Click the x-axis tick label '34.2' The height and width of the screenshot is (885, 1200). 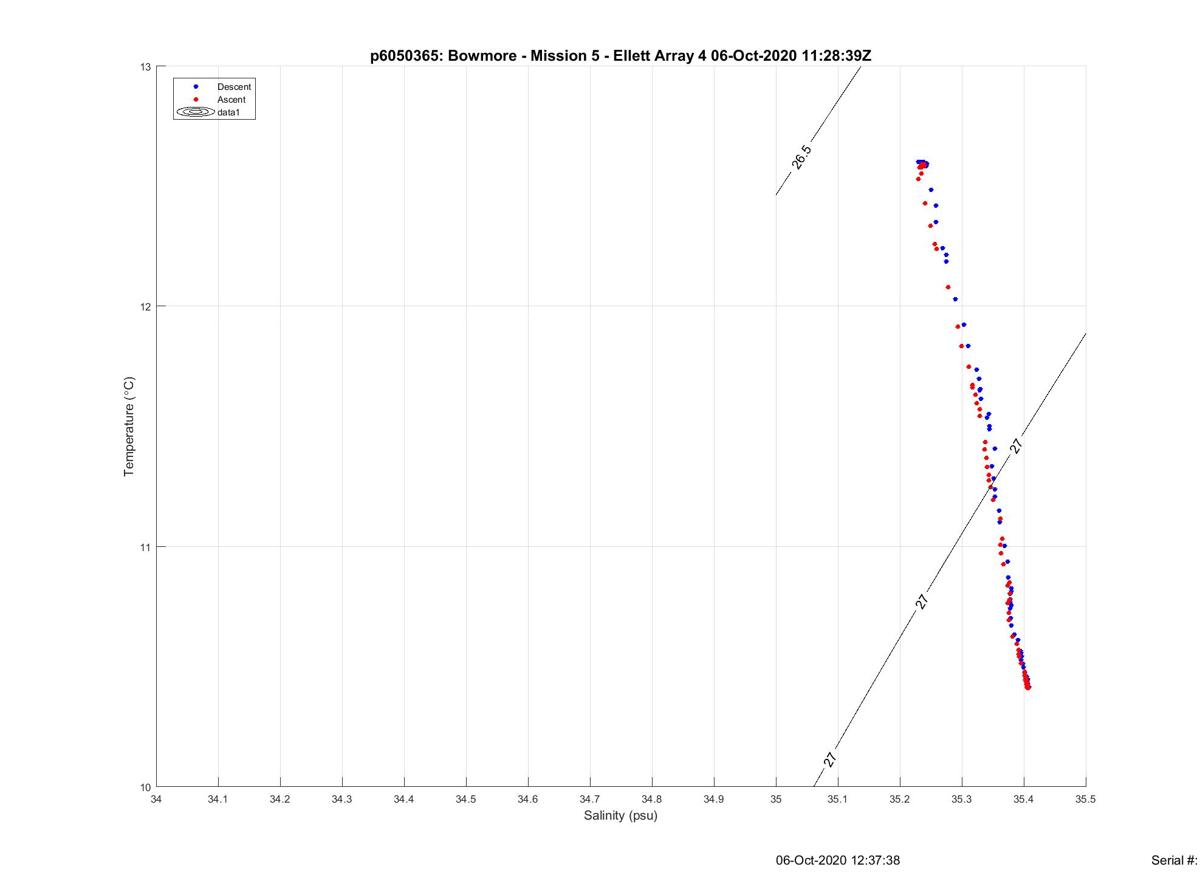[x=280, y=800]
